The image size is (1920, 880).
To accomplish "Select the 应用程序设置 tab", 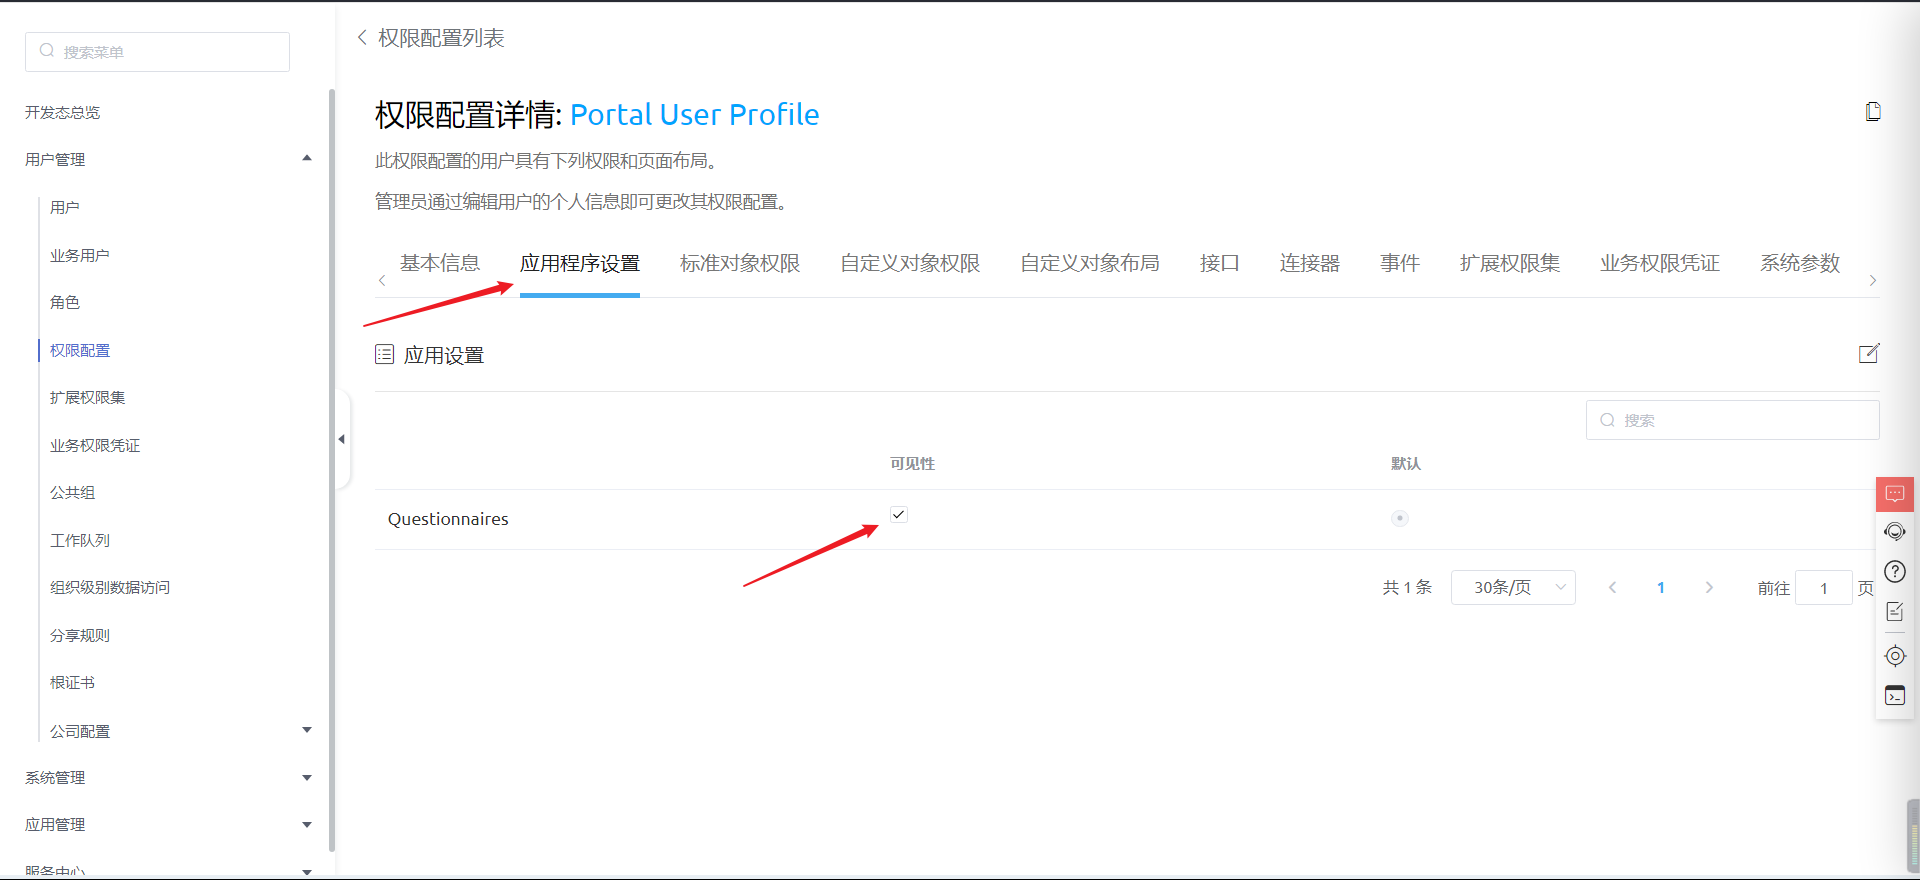I will point(580,263).
